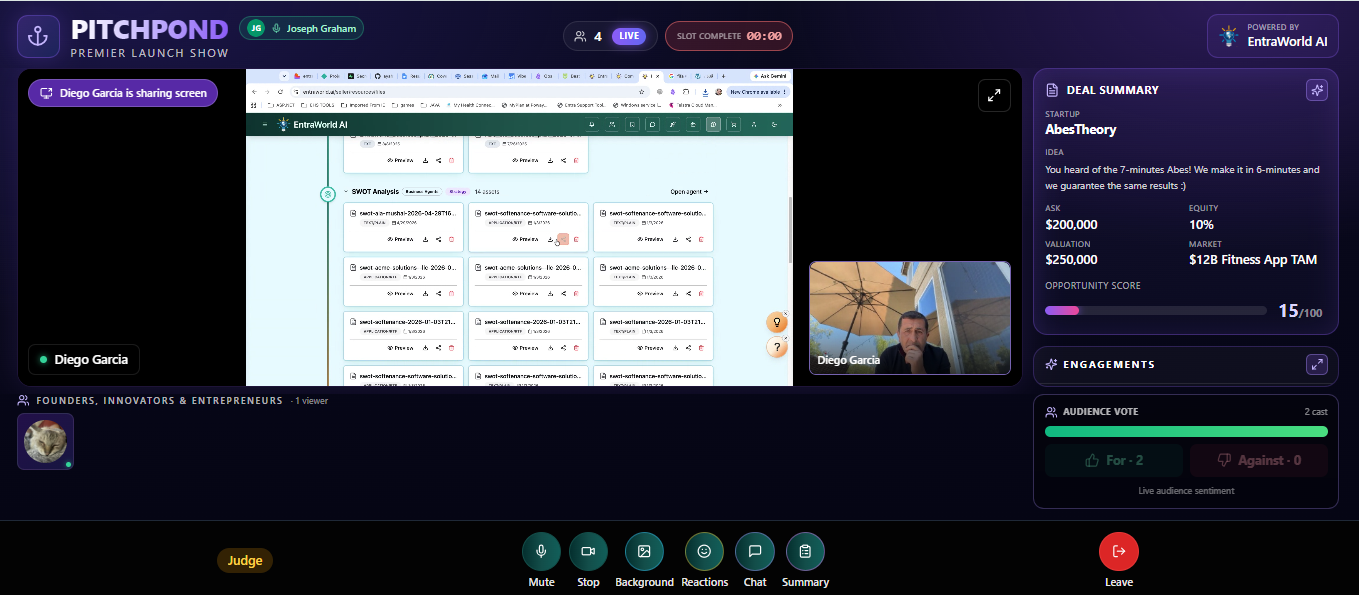Stop the camera video

click(588, 551)
